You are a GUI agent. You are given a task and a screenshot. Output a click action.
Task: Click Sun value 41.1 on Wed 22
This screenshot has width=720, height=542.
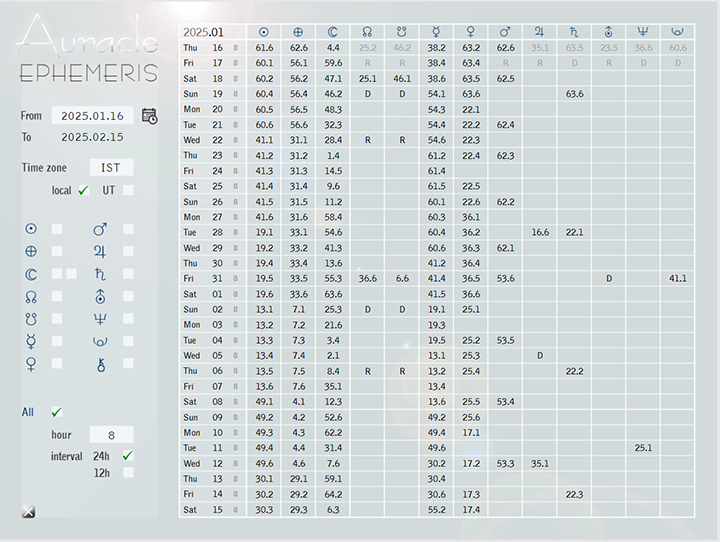[x=264, y=140]
